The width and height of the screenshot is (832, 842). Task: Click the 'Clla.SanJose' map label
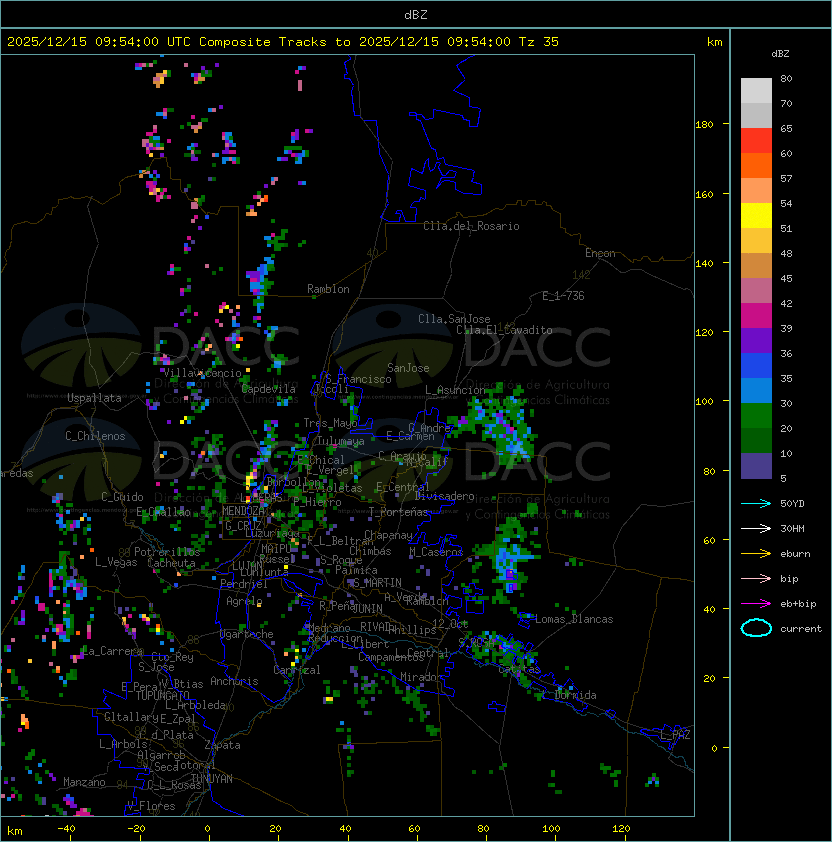454,319
